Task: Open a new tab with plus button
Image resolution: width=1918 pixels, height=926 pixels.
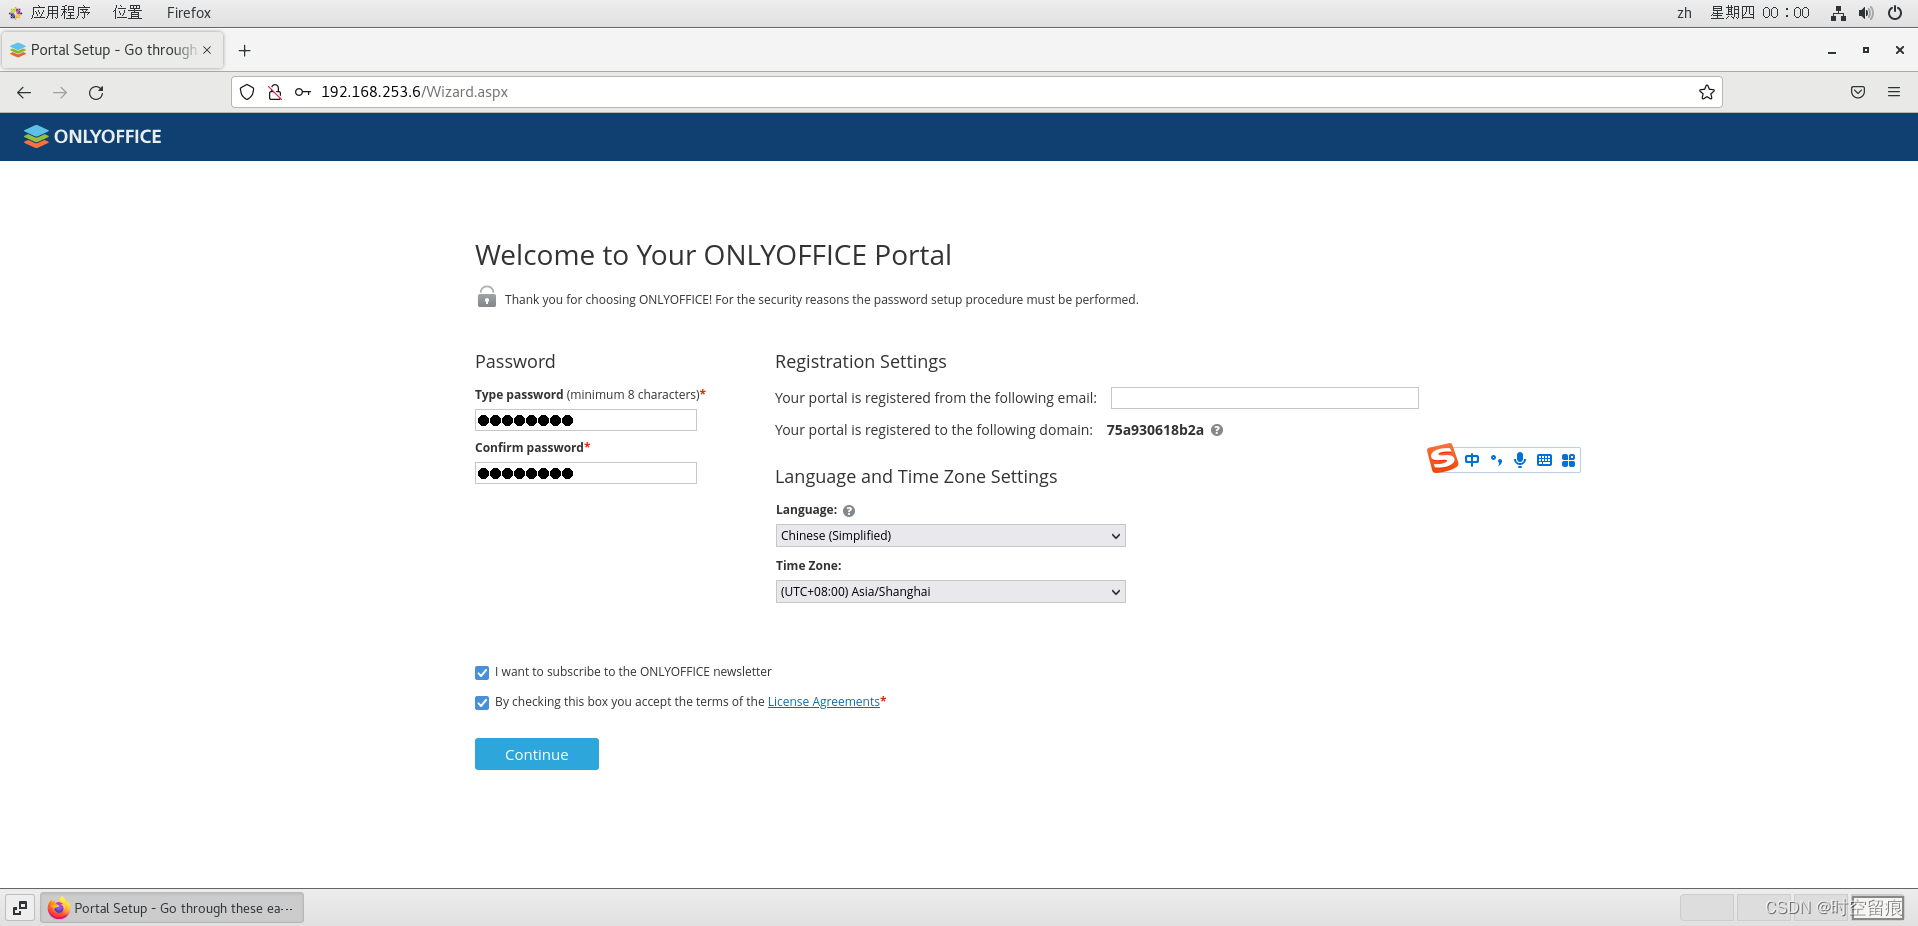Action: 244,50
